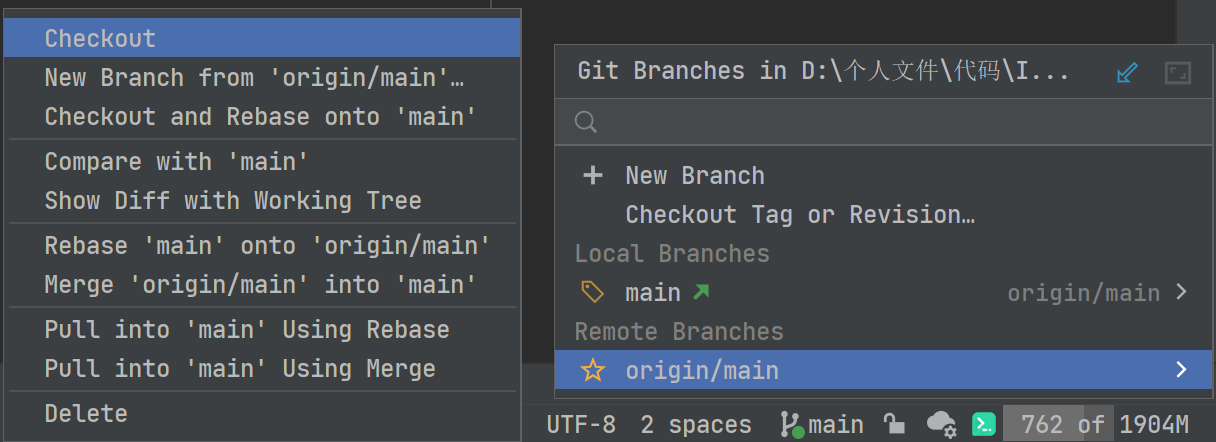
Task: Click Checkout Tag or Revision…
Action: point(799,214)
